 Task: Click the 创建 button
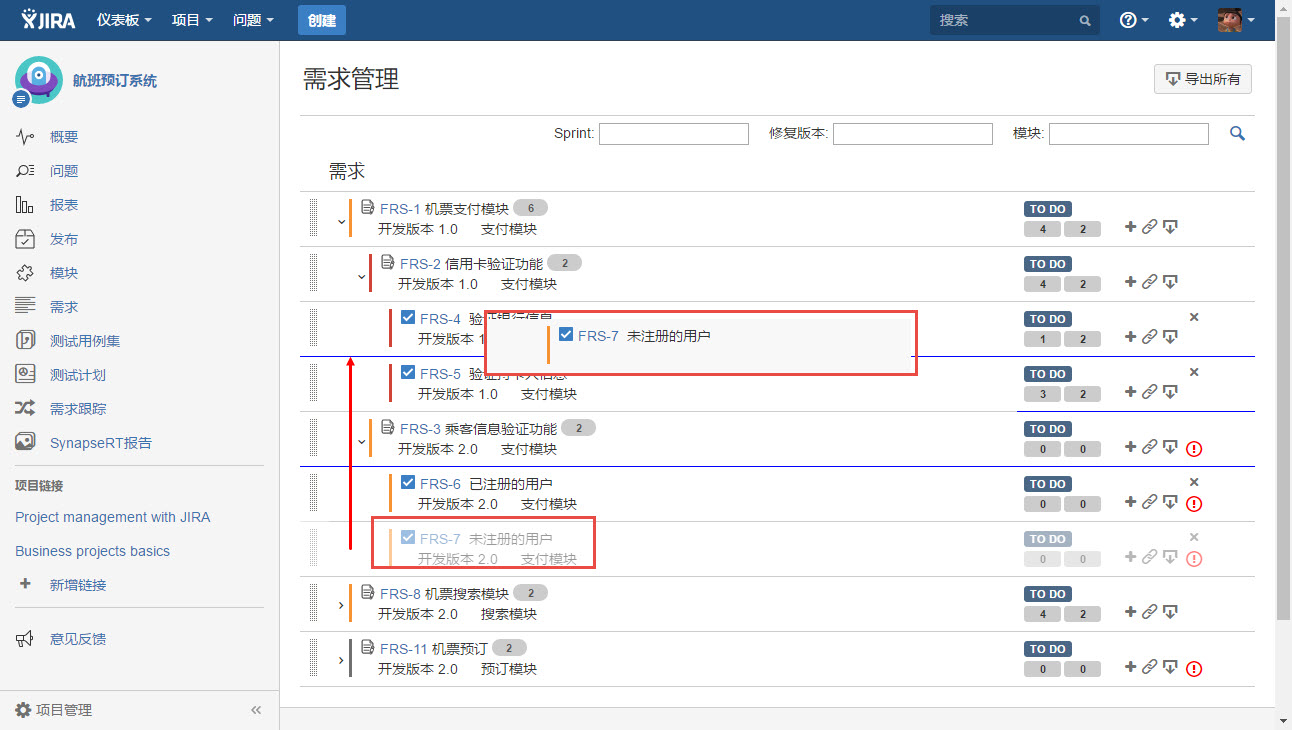(322, 20)
